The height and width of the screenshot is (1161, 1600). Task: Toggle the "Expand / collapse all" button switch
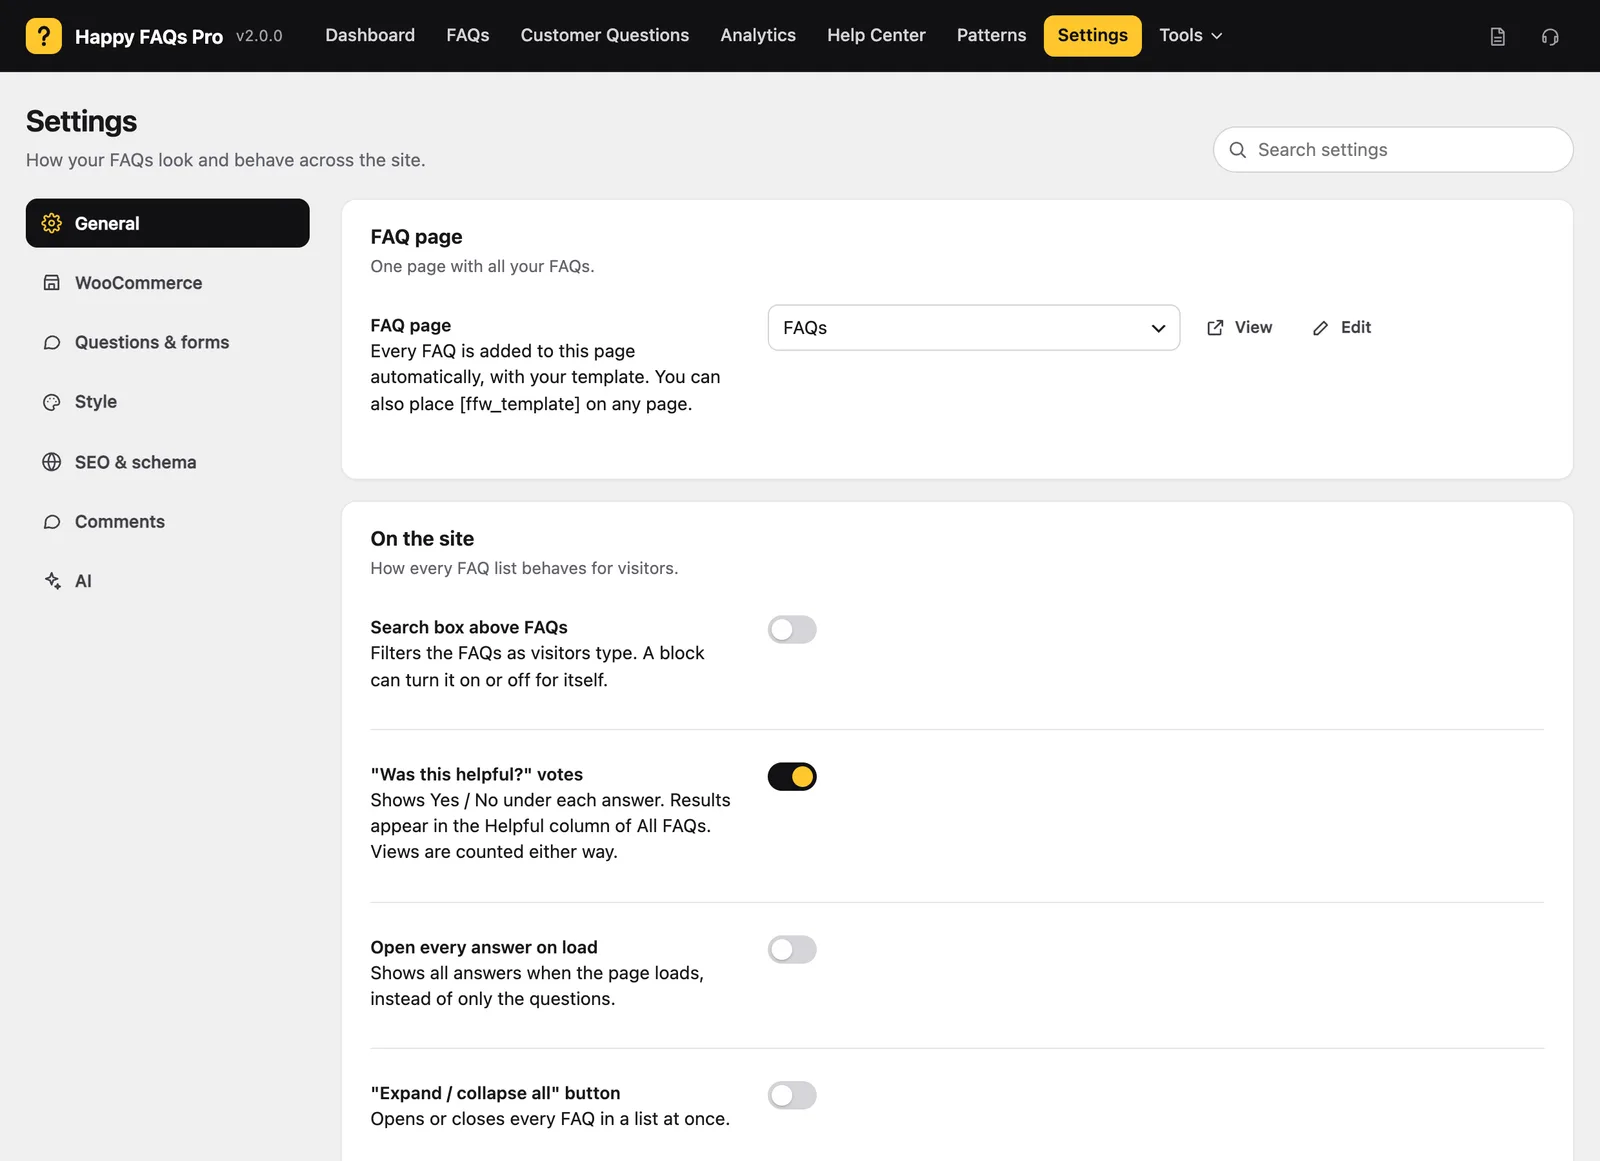click(792, 1095)
